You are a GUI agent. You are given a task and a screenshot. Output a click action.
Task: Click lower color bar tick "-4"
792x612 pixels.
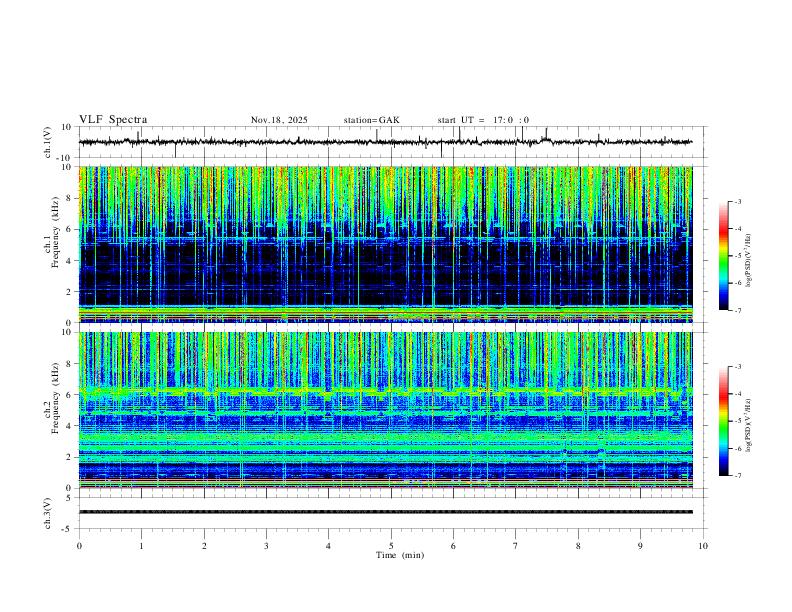point(737,394)
